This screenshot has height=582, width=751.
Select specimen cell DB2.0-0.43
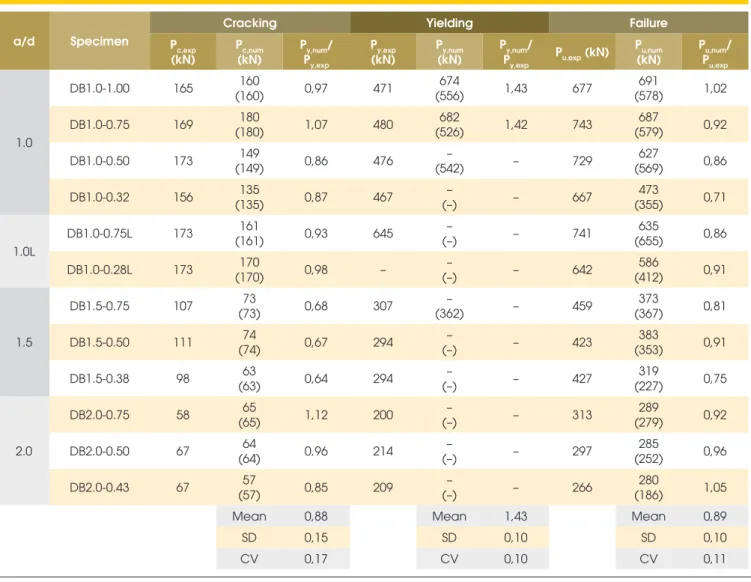(x=99, y=488)
